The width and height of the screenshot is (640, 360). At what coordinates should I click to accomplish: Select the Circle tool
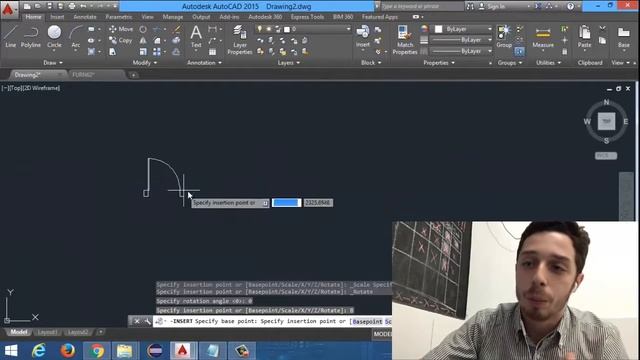coord(54,37)
